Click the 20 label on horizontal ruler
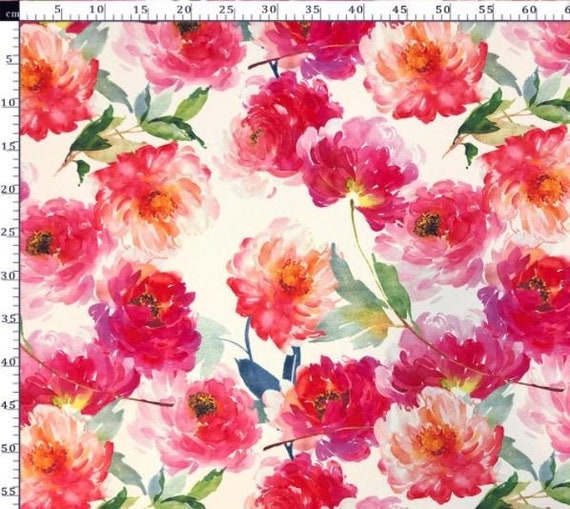Viewport: 570px width, 509px height. [x=184, y=9]
